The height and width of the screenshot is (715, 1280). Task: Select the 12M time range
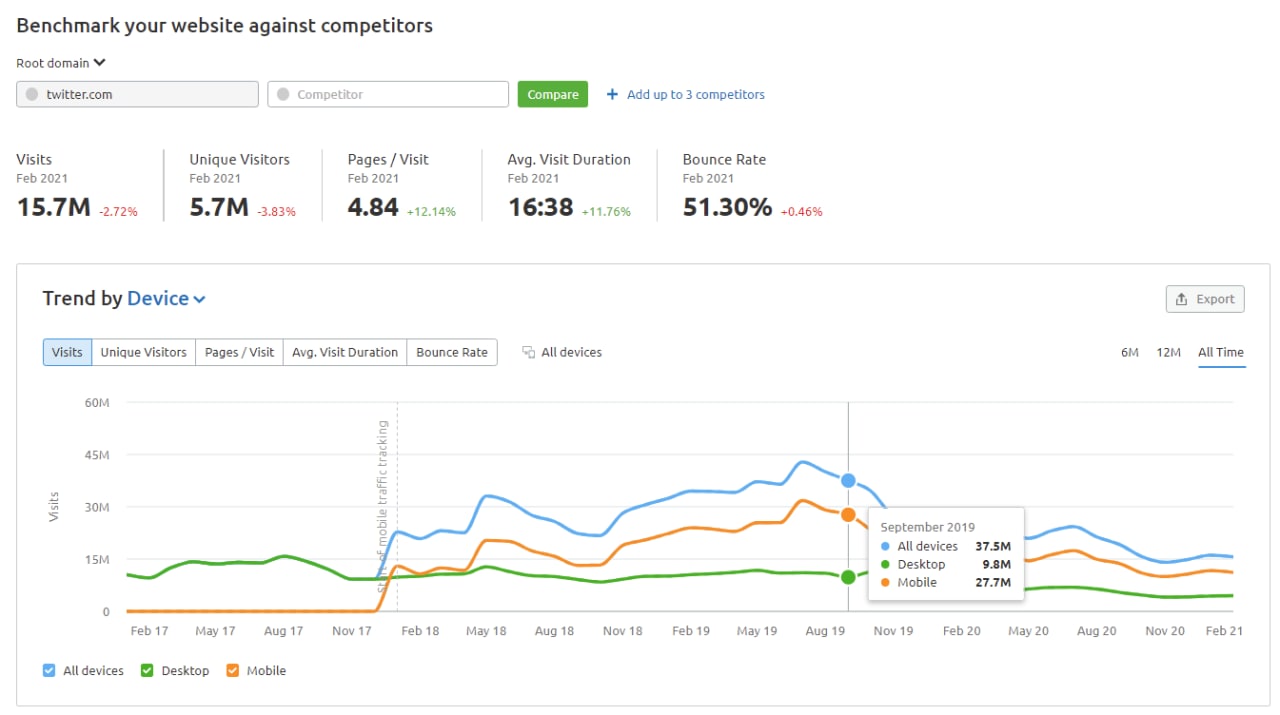click(x=1168, y=352)
